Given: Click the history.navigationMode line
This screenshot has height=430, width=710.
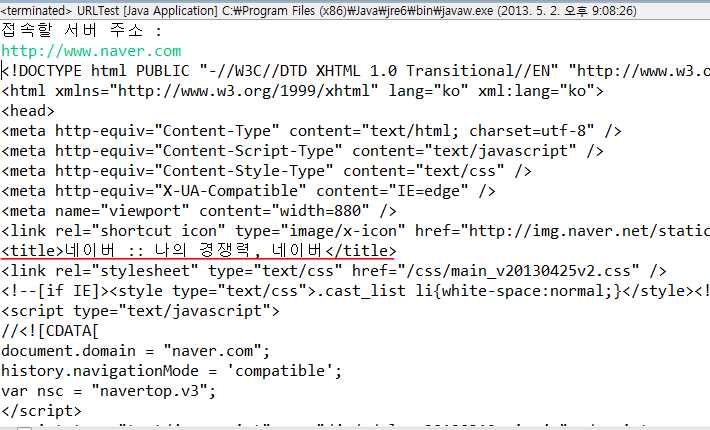Looking at the screenshot, I should pyautogui.click(x=172, y=371).
